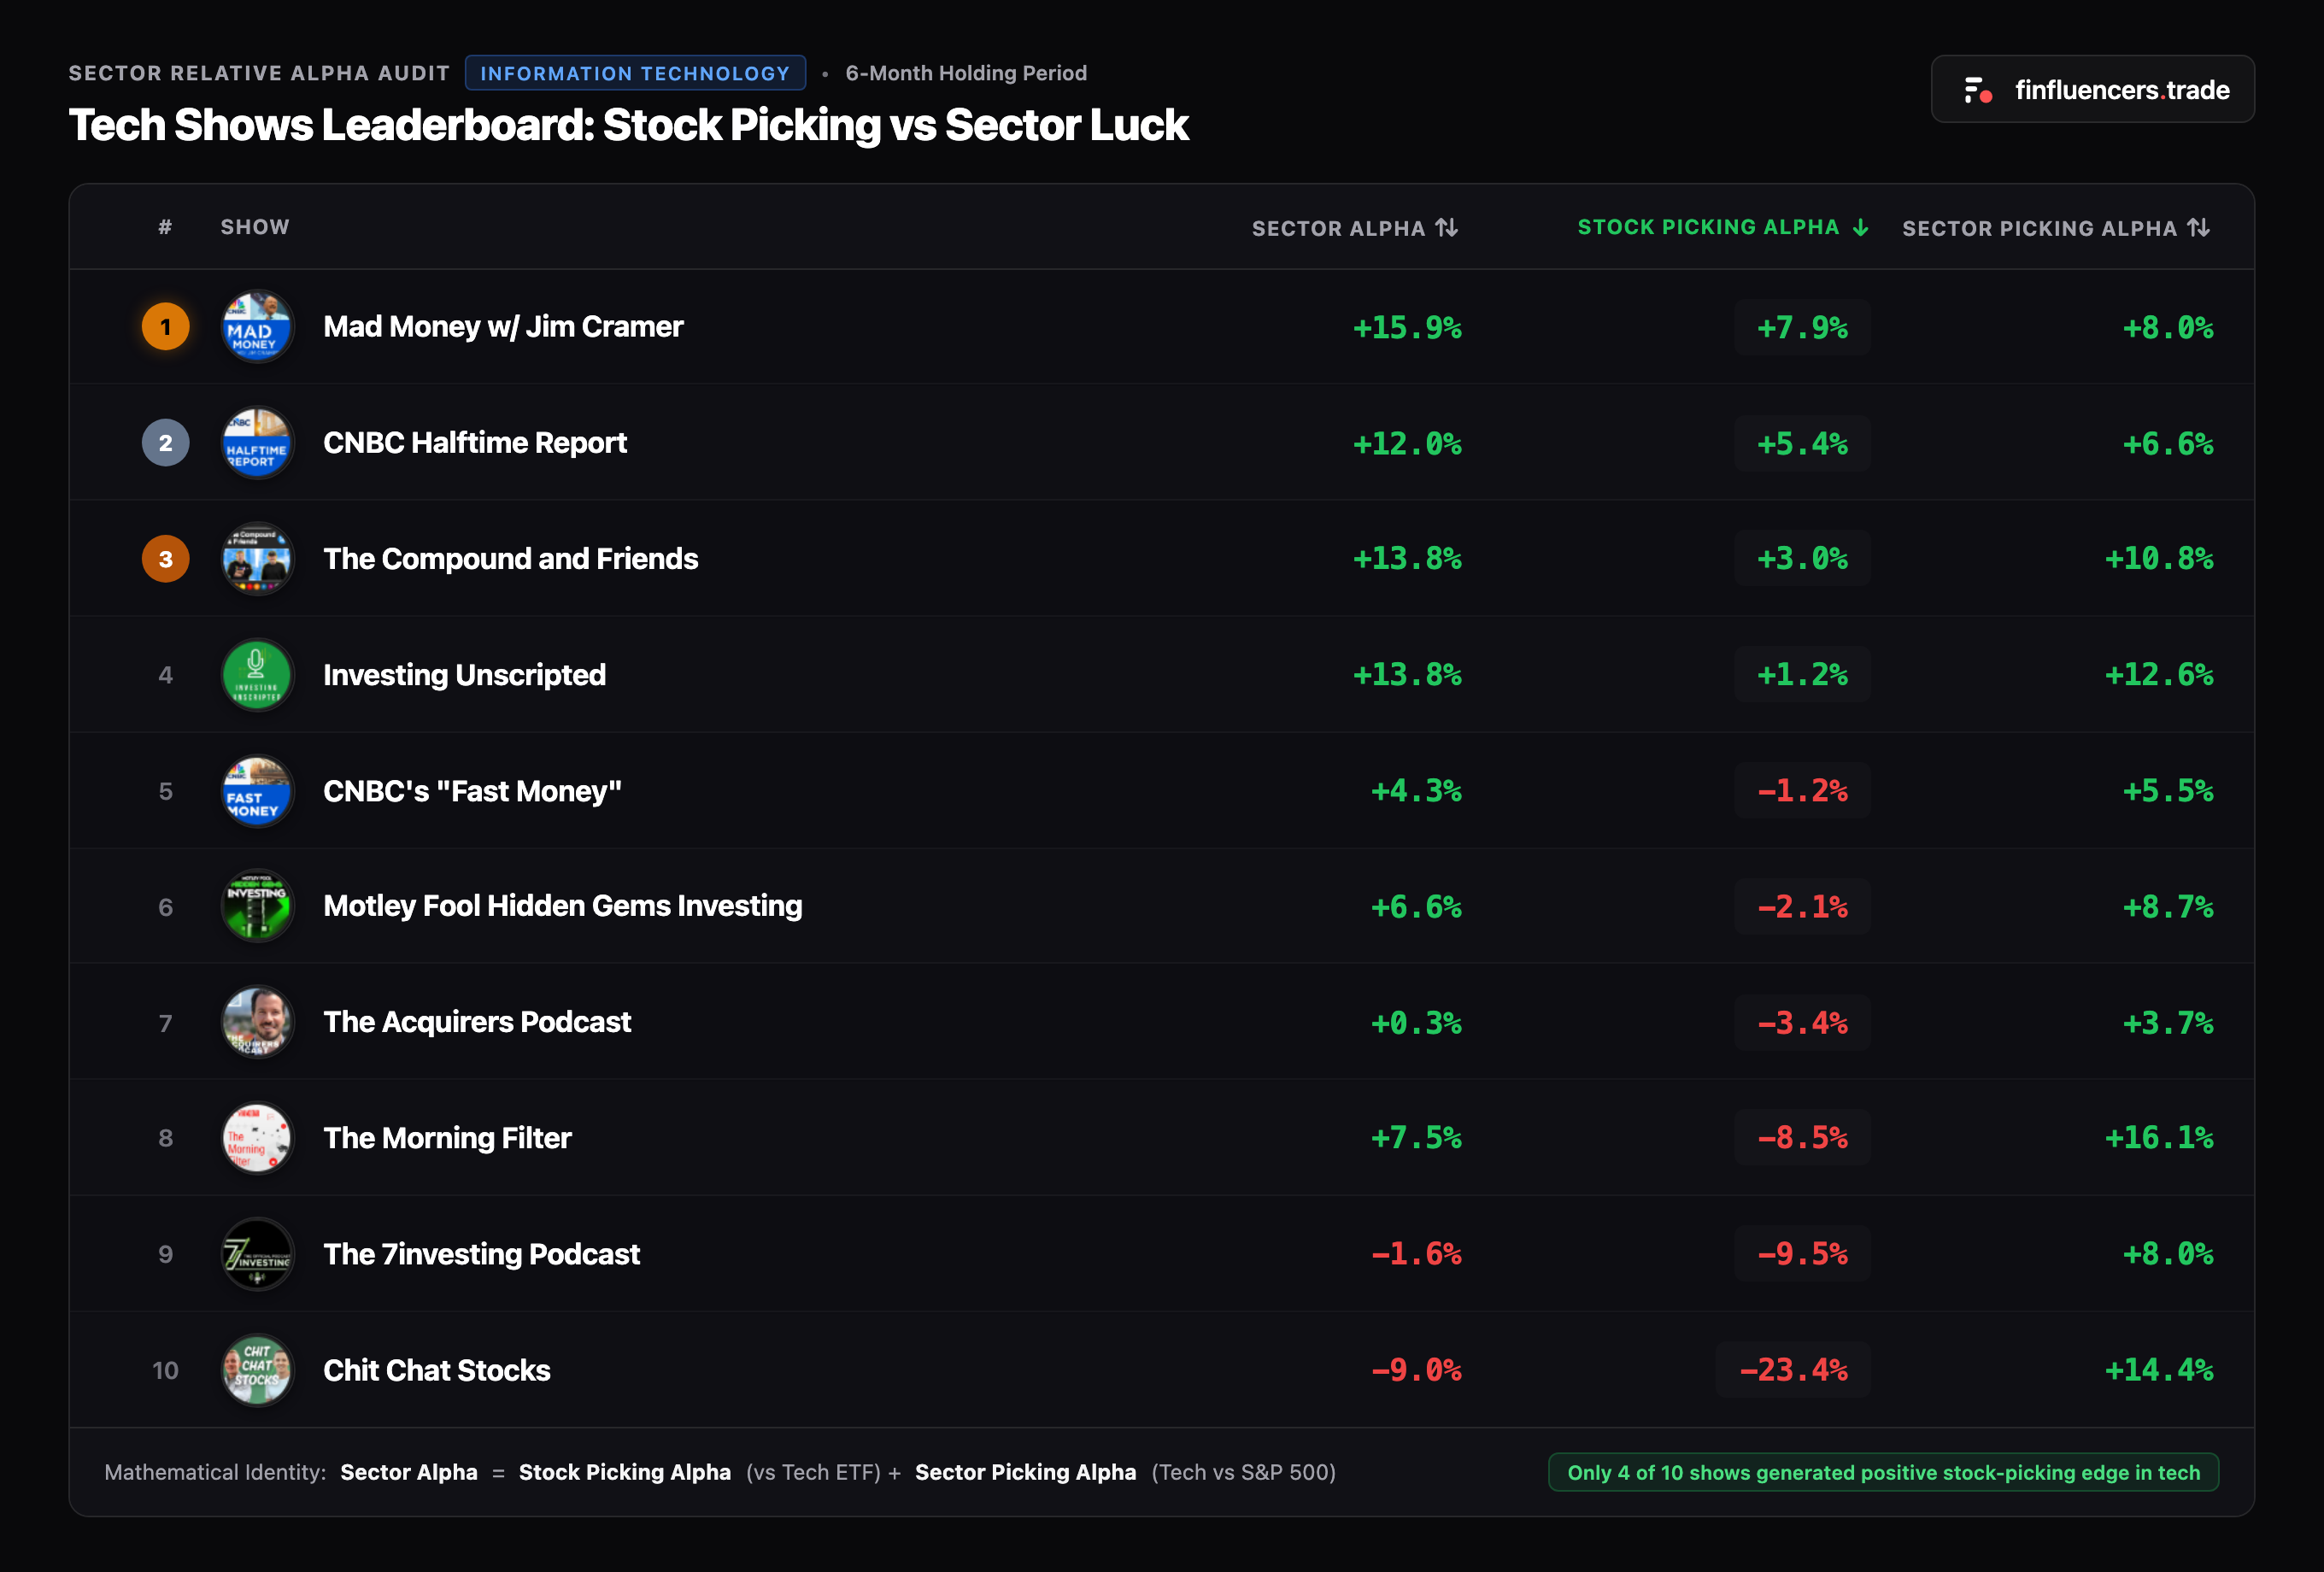Screen dimensions: 2324x1572
Task: Click the +6.6% sector alpha for Motley Fool
Action: 1416,907
